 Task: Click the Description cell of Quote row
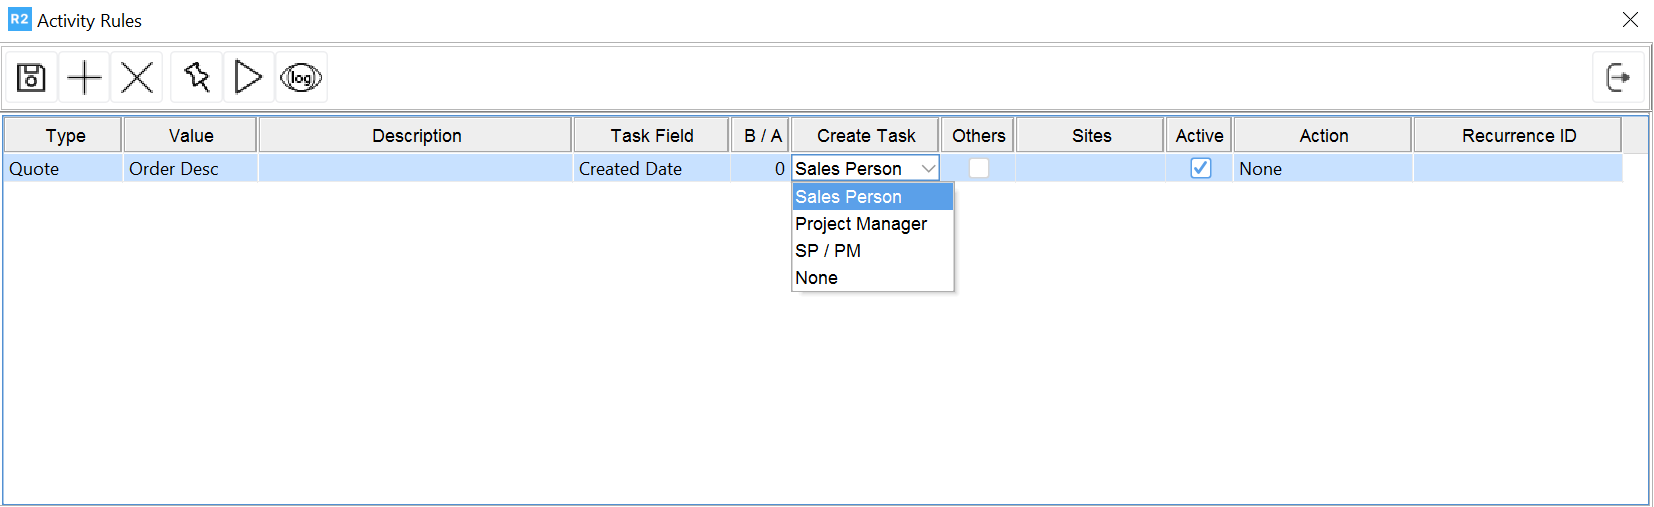tap(415, 168)
